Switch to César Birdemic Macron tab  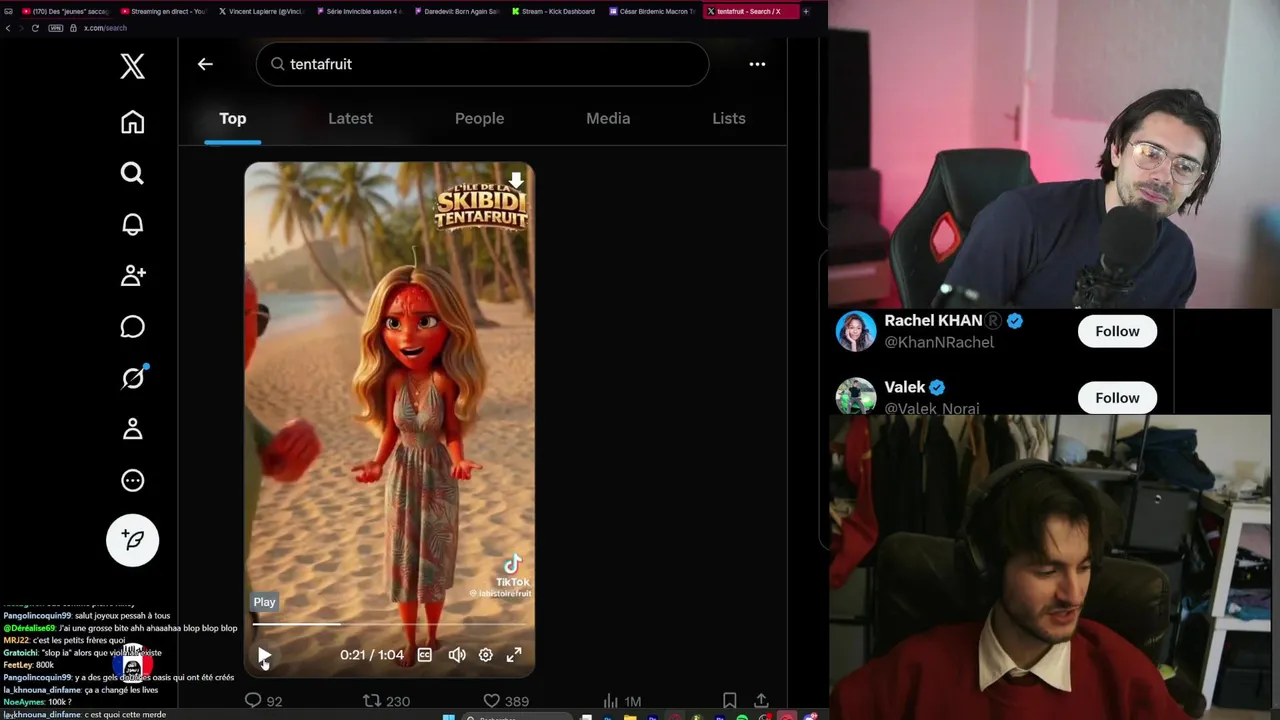pyautogui.click(x=651, y=11)
